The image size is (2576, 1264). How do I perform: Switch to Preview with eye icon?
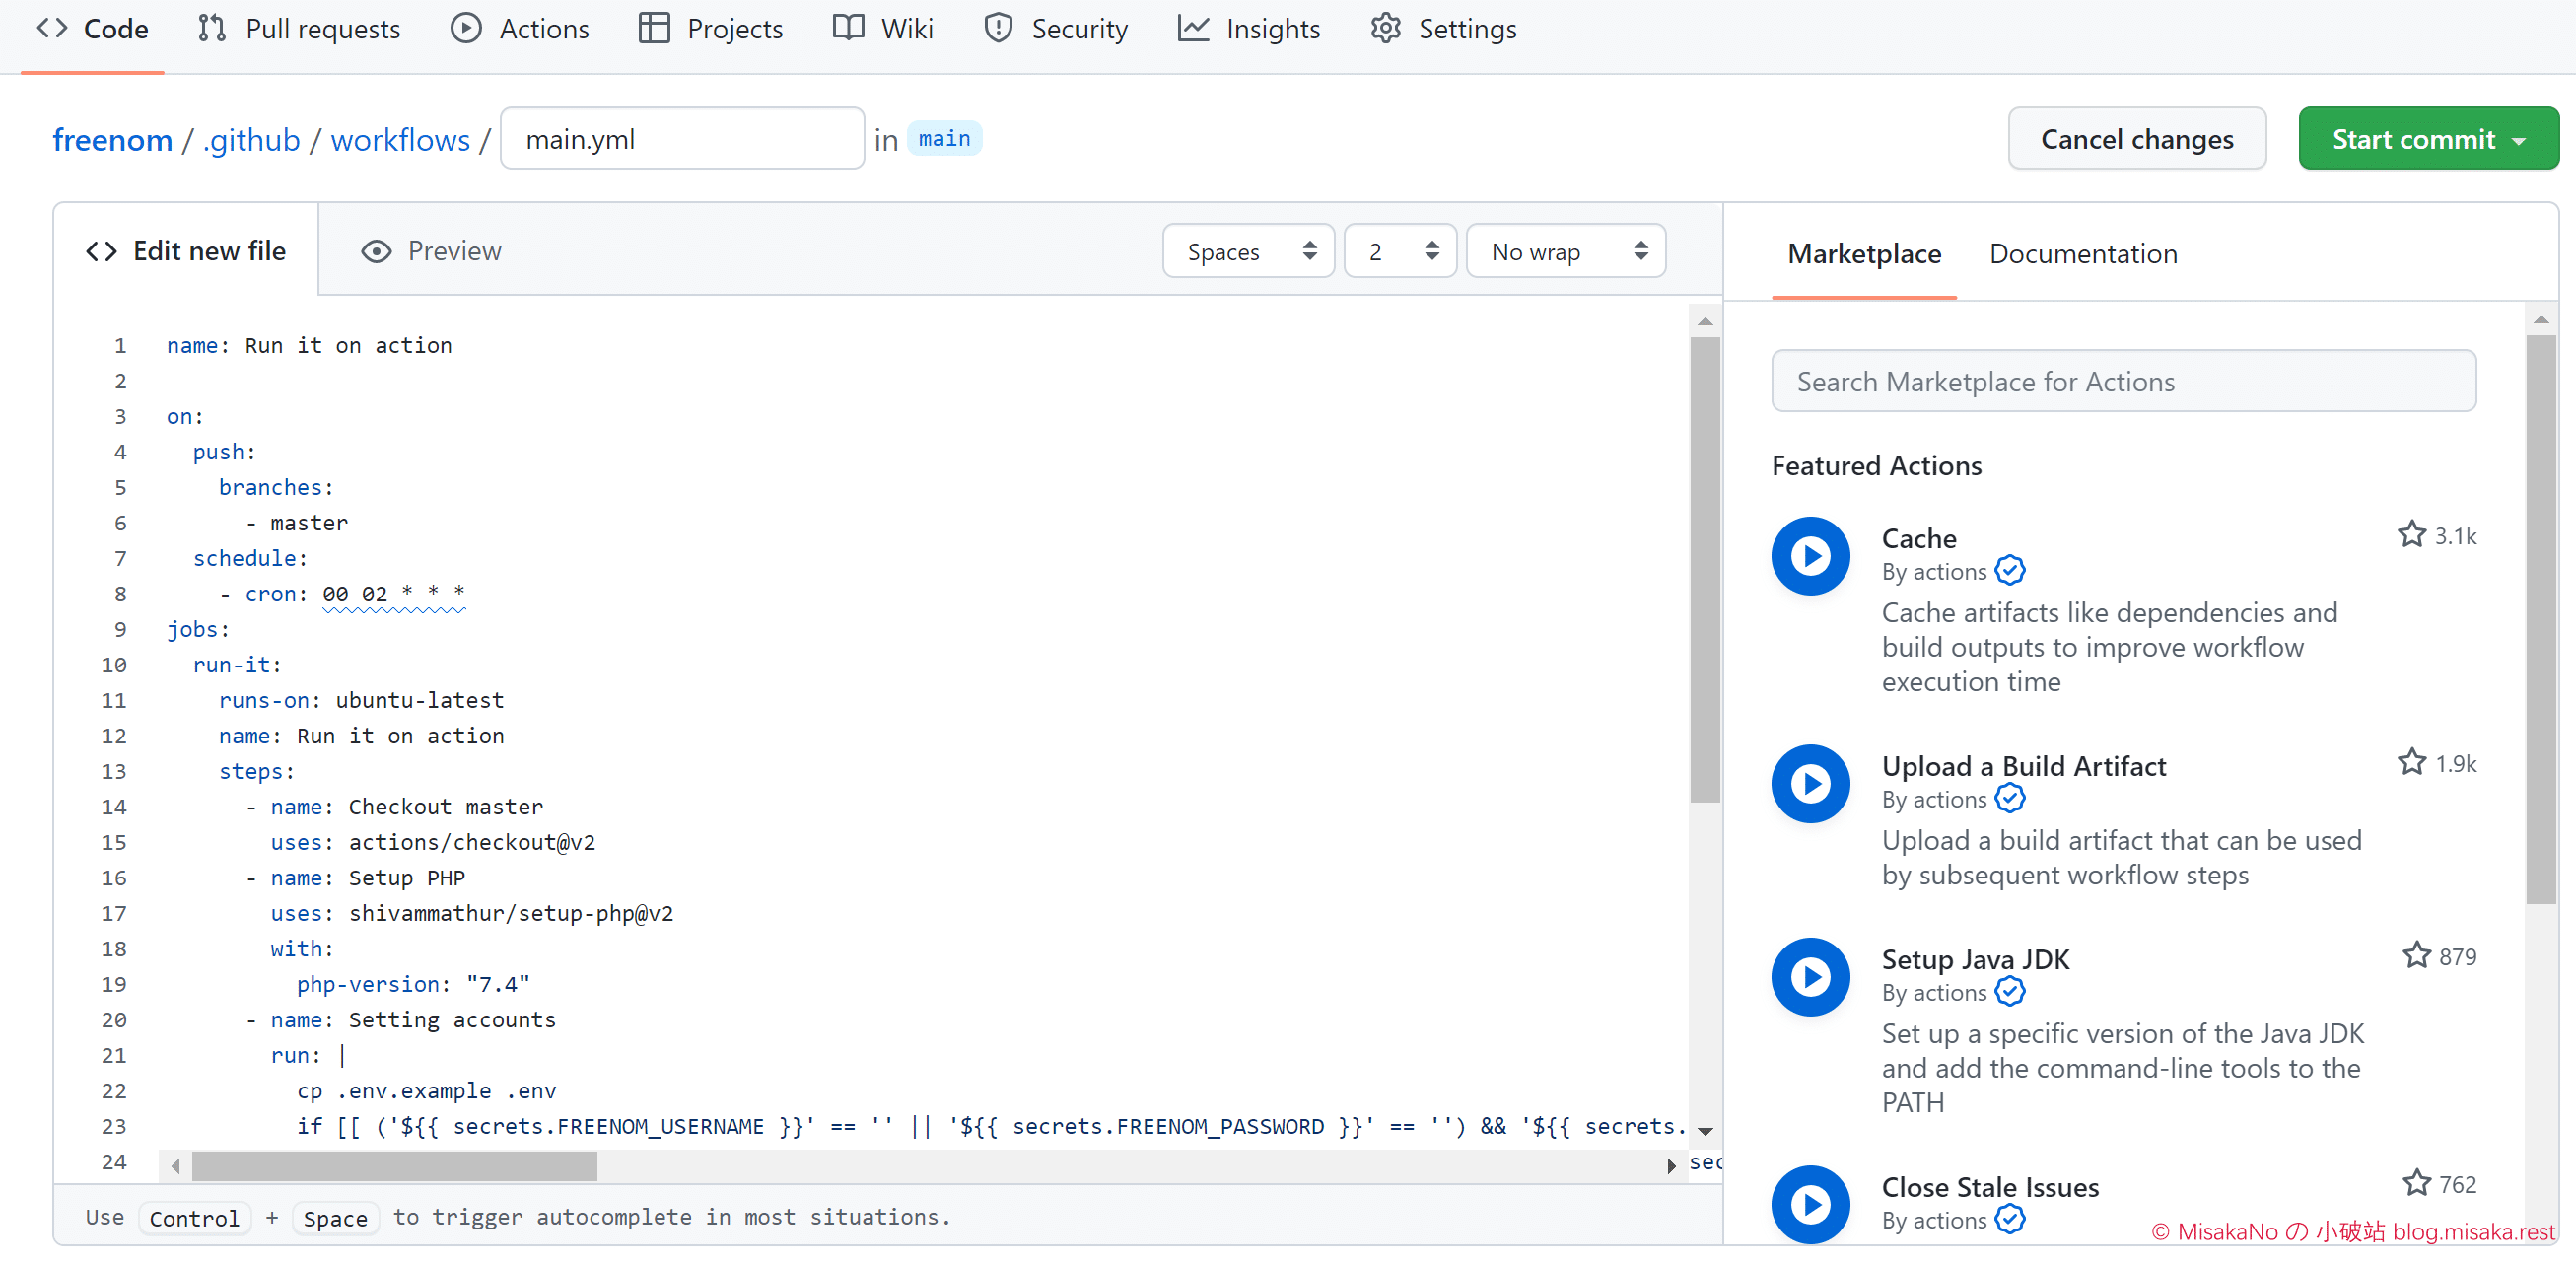point(431,251)
